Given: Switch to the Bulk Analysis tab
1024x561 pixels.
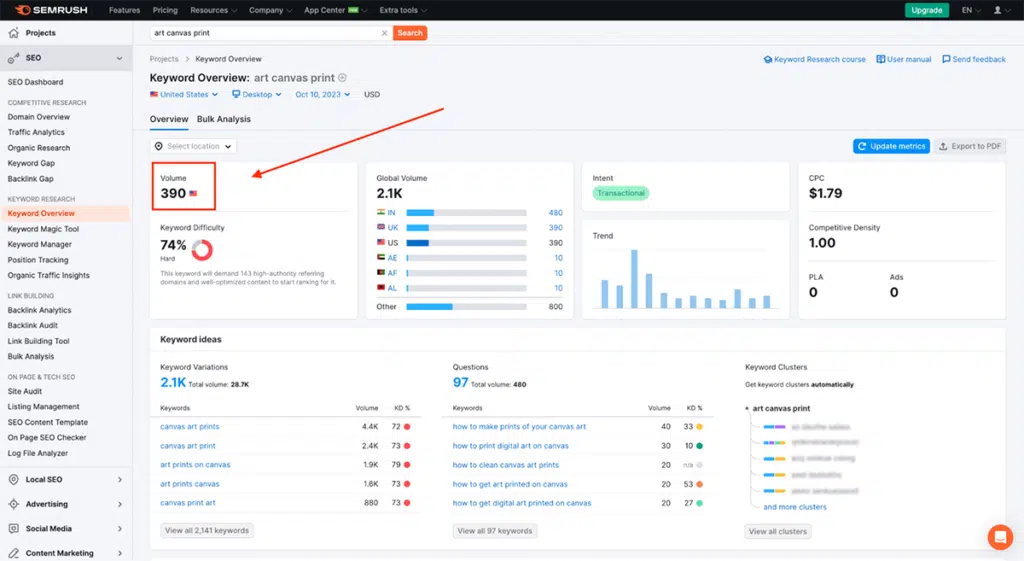Looking at the screenshot, I should 224,119.
